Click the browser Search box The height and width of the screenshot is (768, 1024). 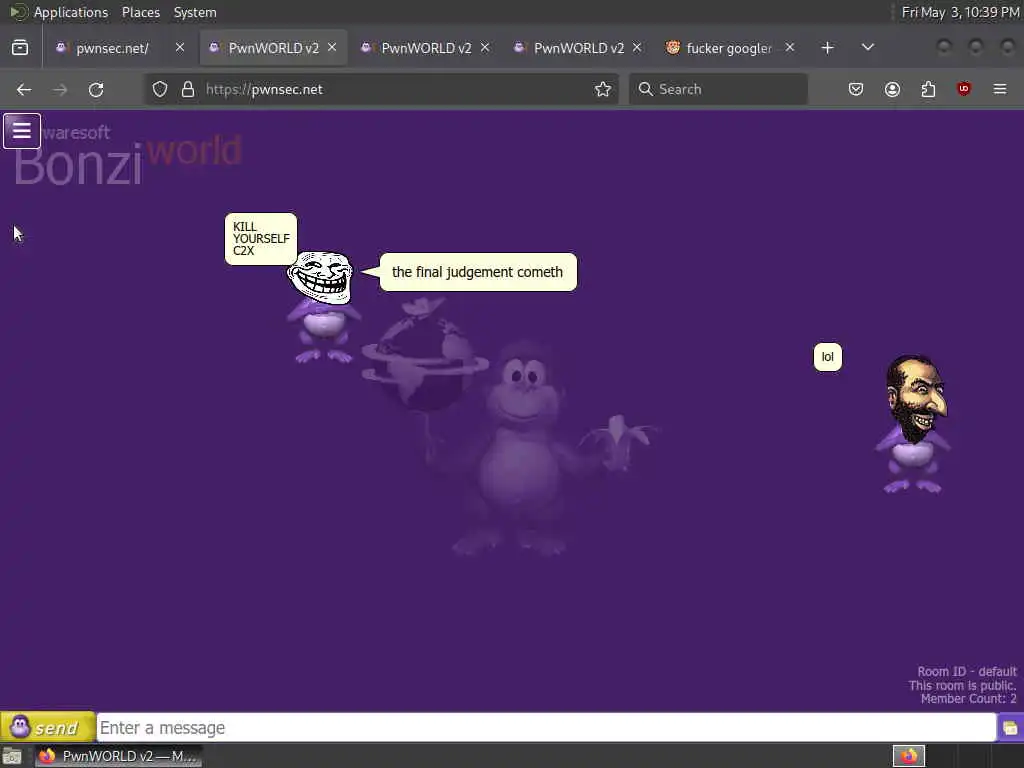pyautogui.click(x=718, y=89)
